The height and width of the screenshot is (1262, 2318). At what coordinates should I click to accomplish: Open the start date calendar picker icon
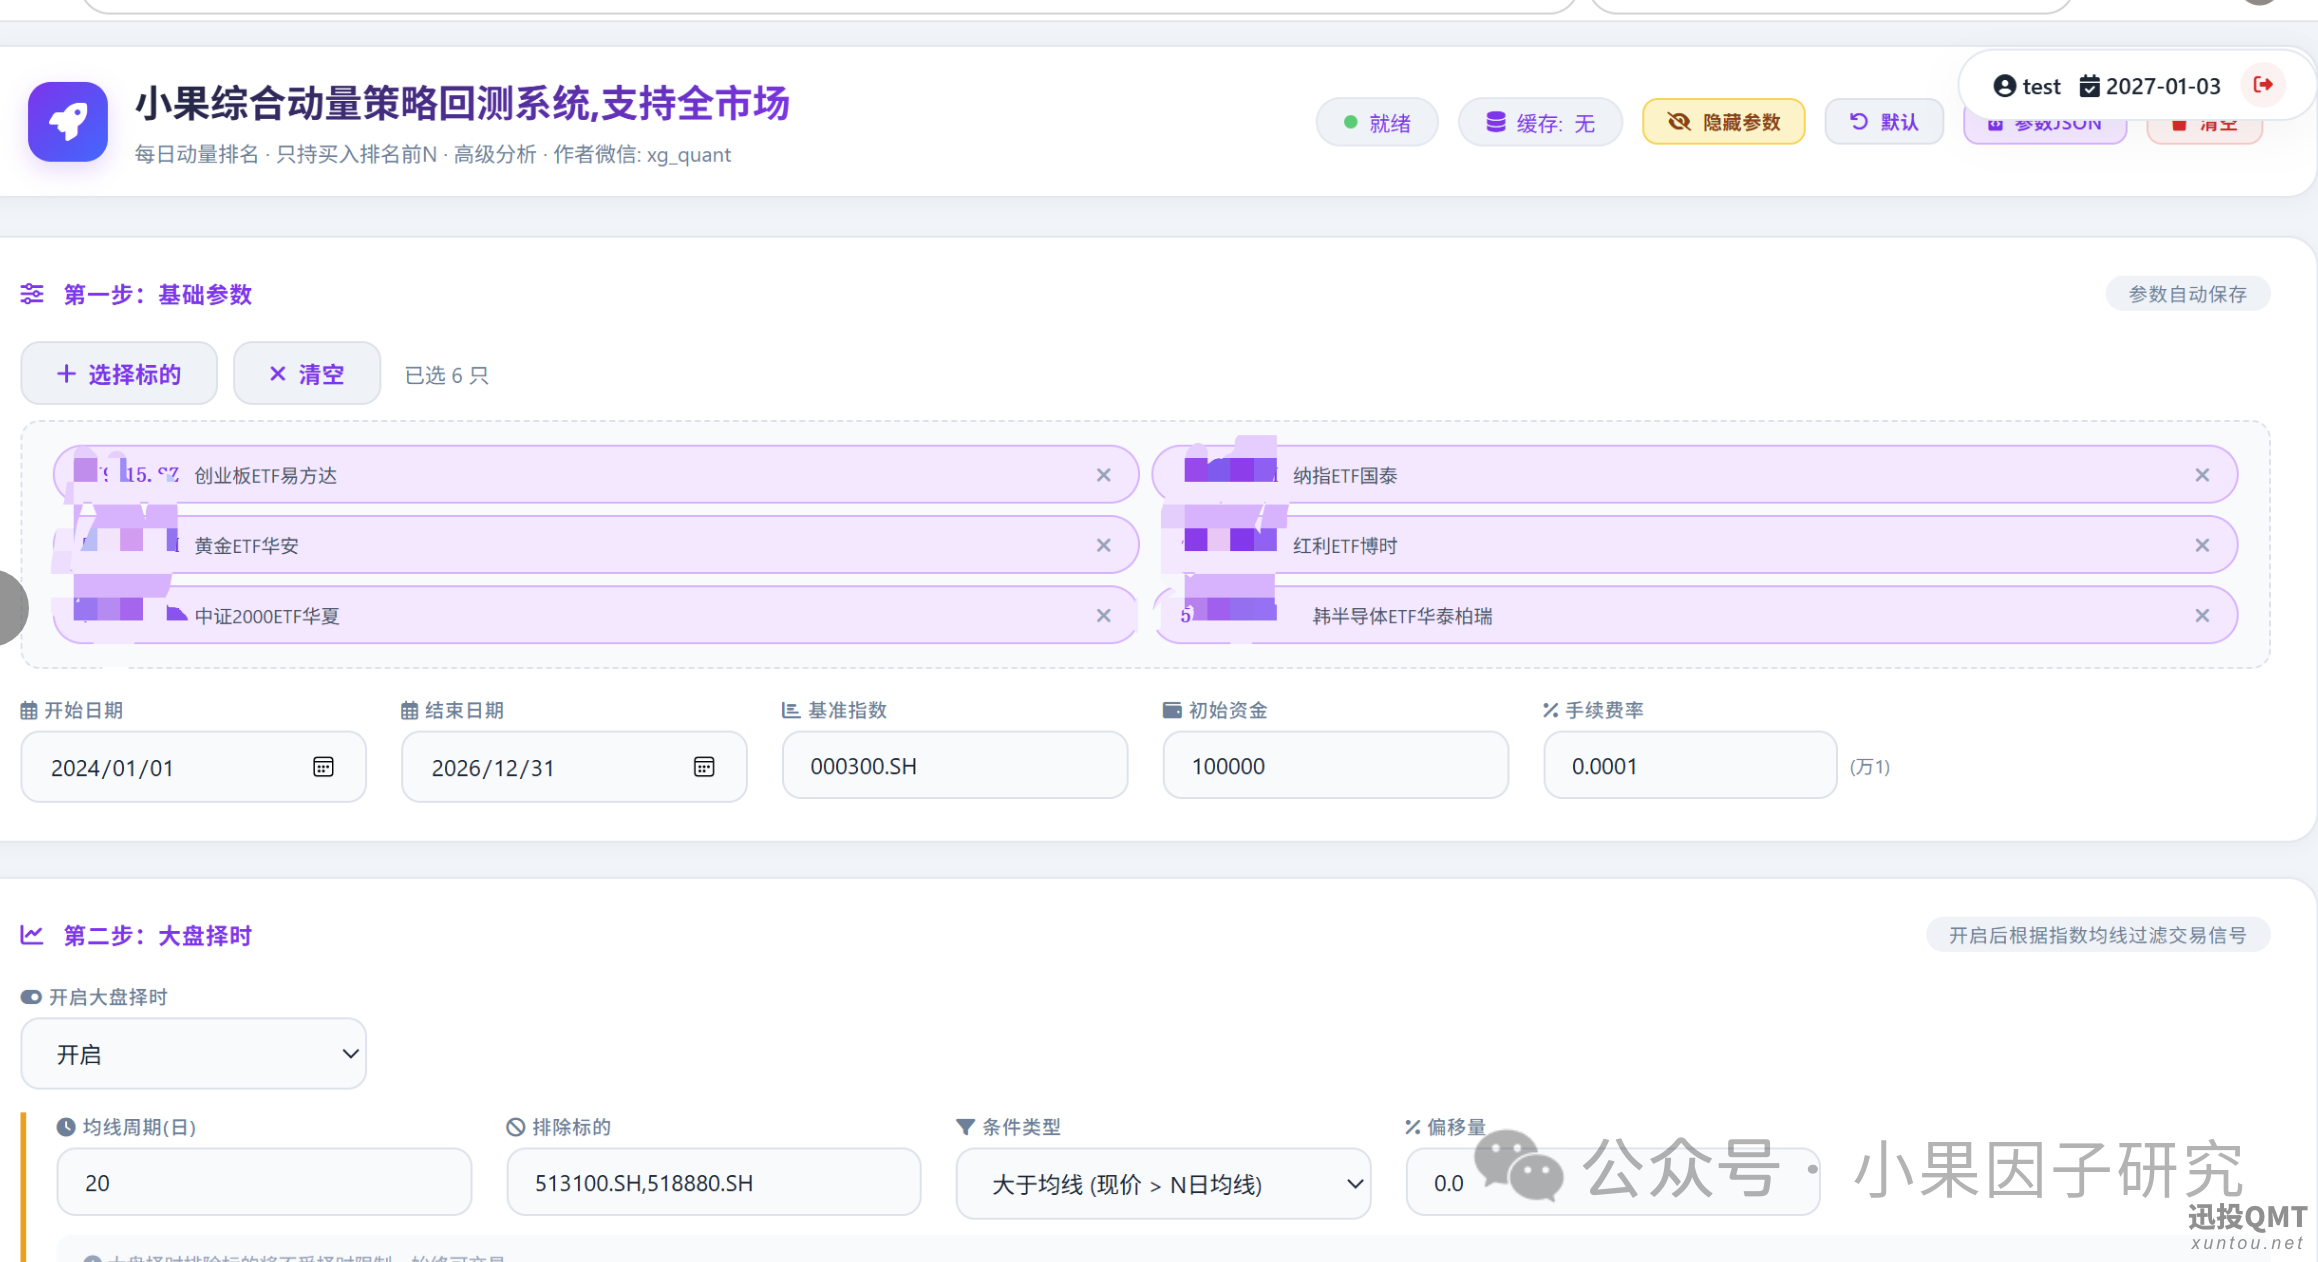click(323, 767)
